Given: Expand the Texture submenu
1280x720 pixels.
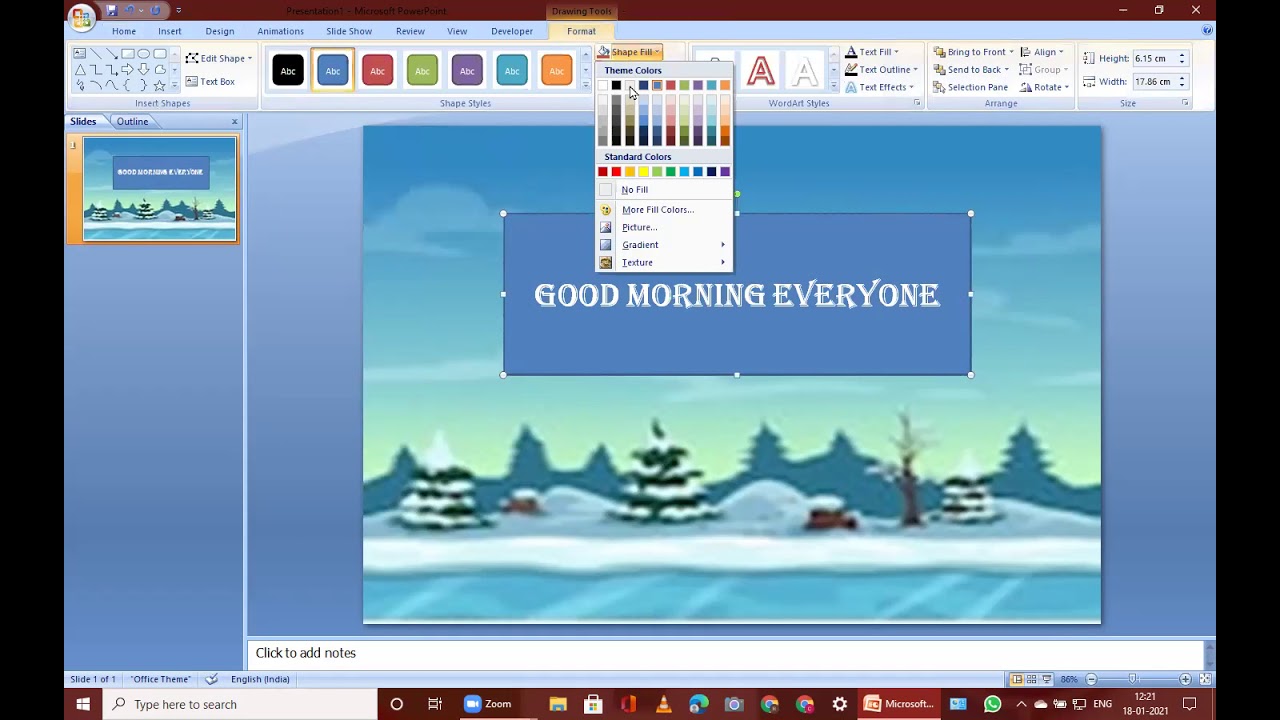Looking at the screenshot, I should tap(664, 263).
